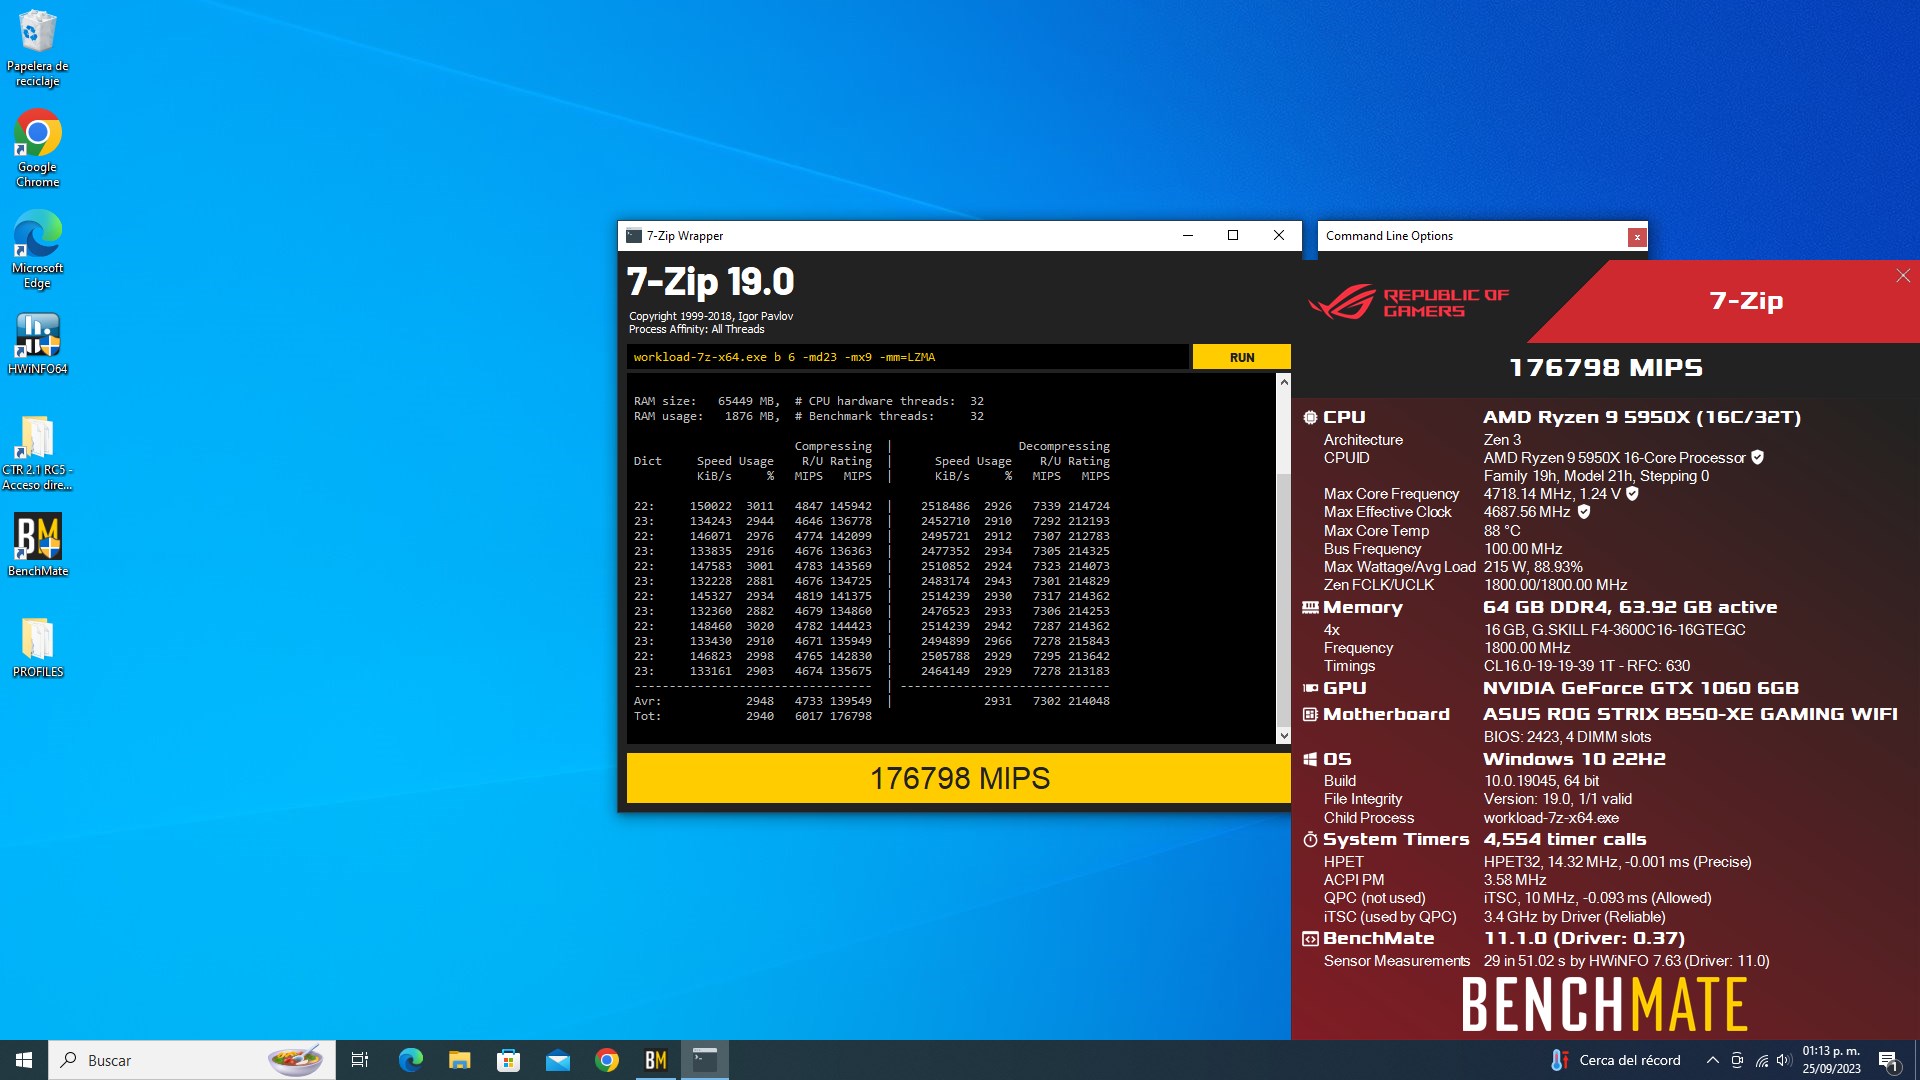Open the PROFILES folder on the desktop

coord(37,647)
